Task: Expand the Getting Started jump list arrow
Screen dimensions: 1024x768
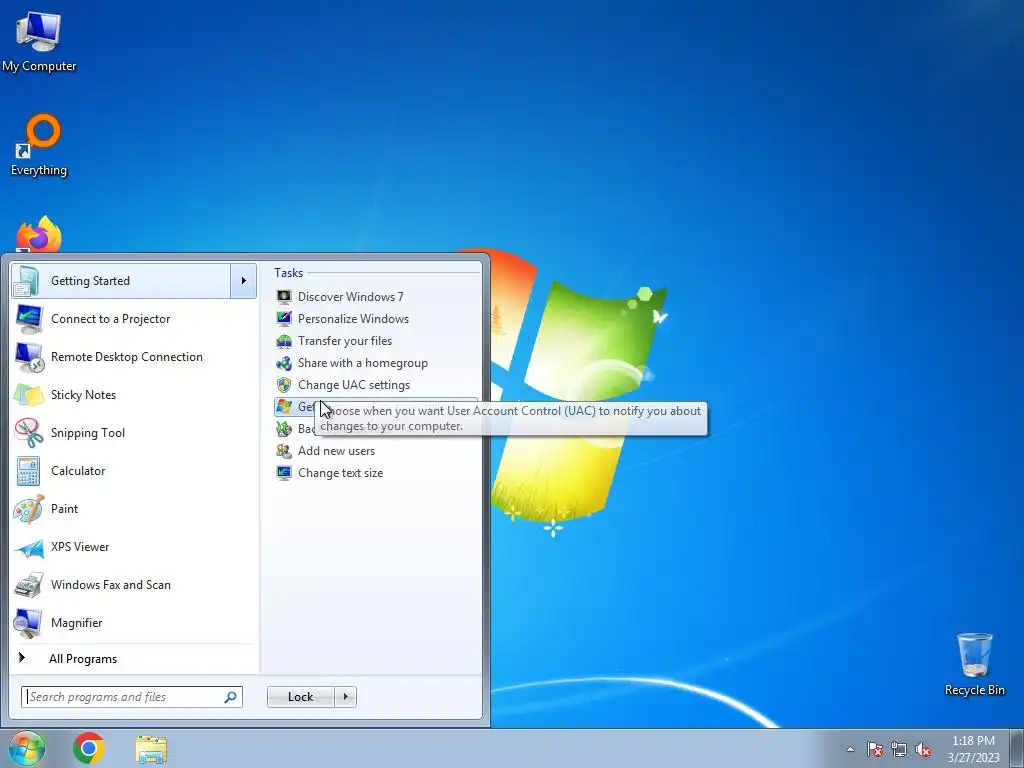Action: (244, 281)
